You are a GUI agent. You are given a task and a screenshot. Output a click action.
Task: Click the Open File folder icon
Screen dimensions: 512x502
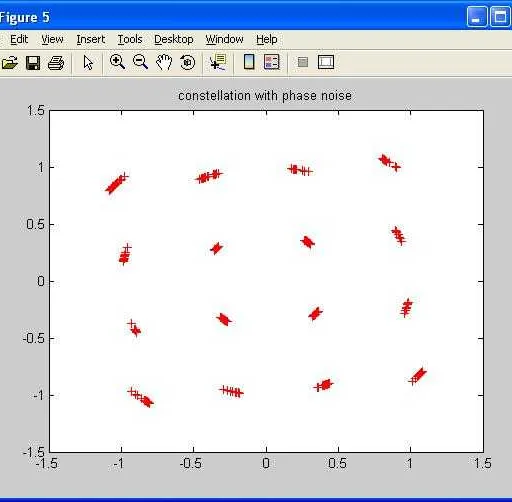pos(9,62)
